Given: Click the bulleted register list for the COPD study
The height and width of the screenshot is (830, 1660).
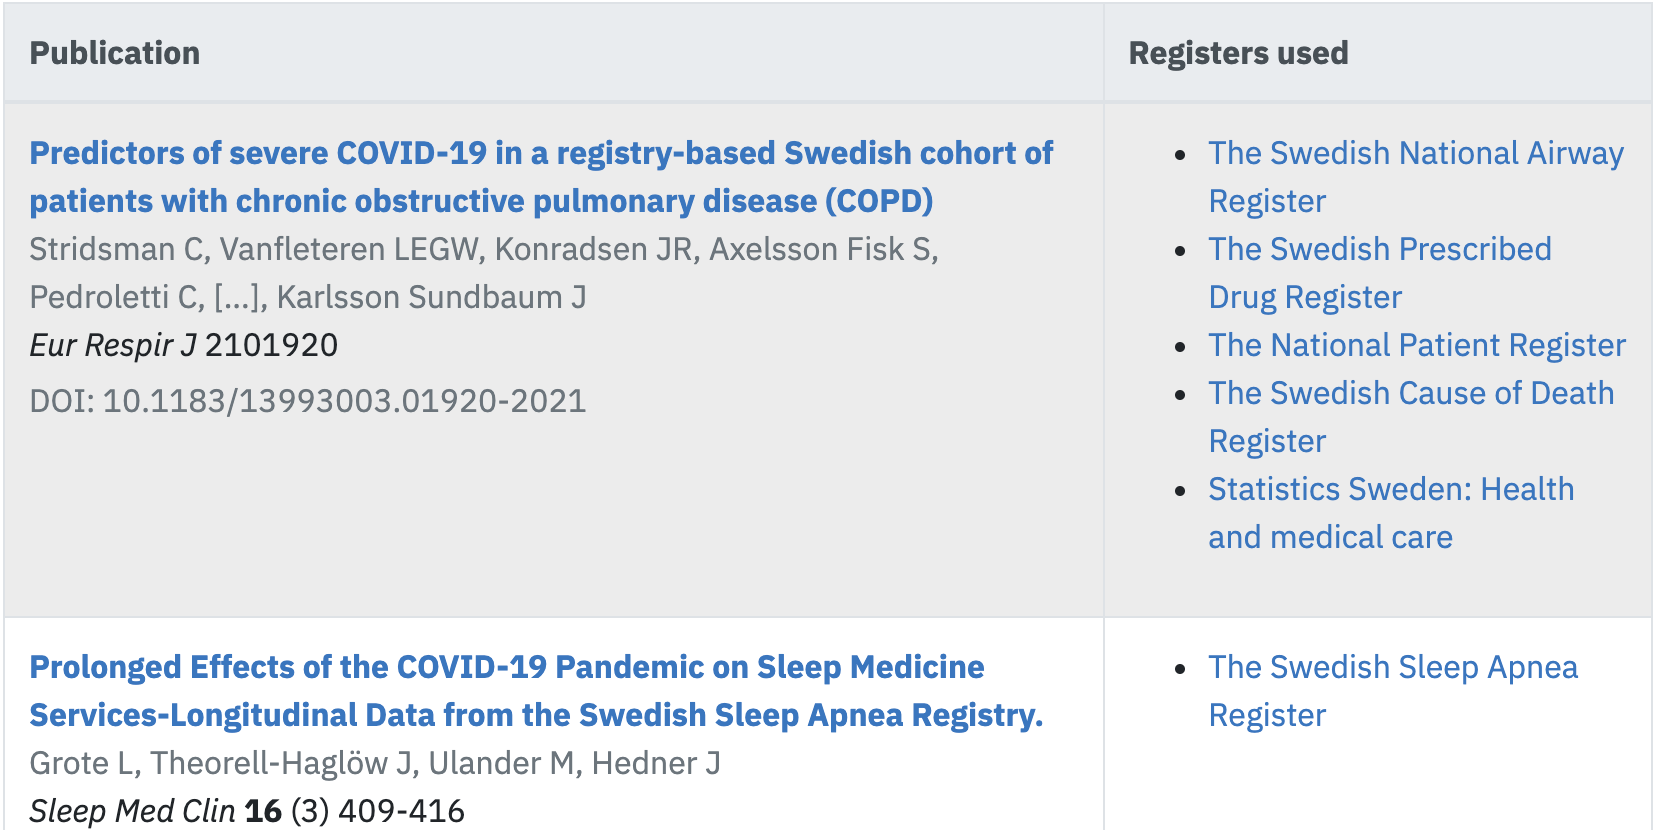Looking at the screenshot, I should [x=1400, y=345].
